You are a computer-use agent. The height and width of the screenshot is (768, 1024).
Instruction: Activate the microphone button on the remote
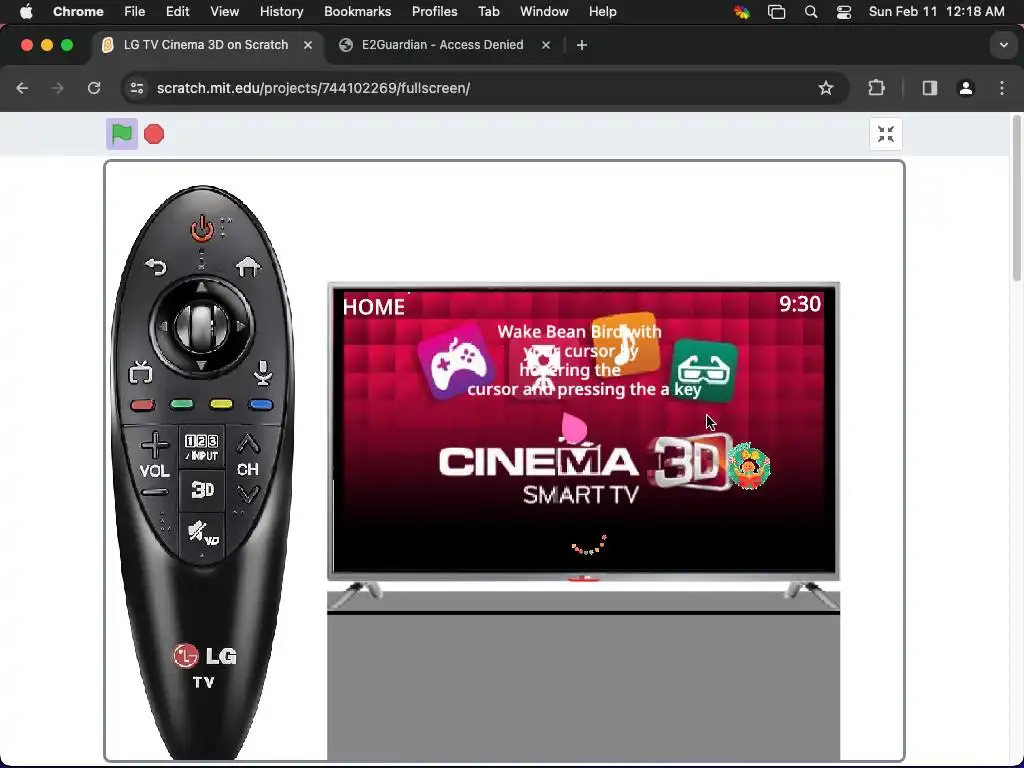(263, 372)
